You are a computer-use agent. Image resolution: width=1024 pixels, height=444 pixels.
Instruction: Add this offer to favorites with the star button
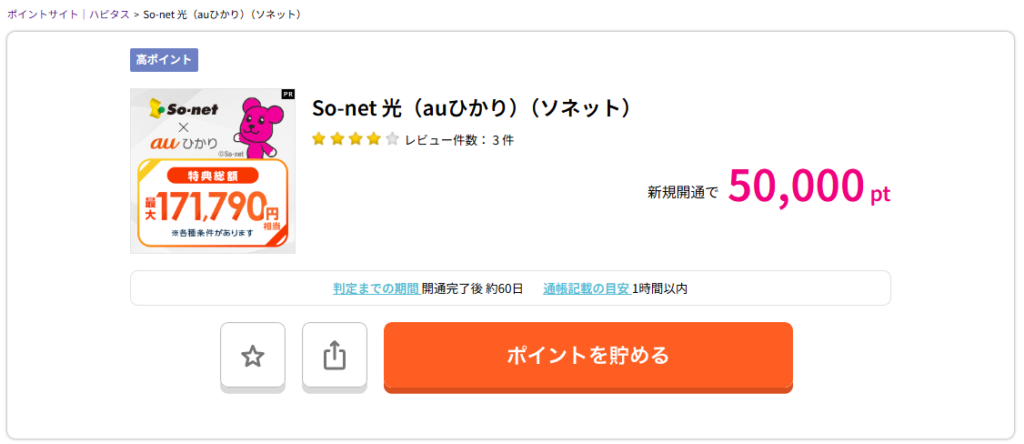[253, 356]
